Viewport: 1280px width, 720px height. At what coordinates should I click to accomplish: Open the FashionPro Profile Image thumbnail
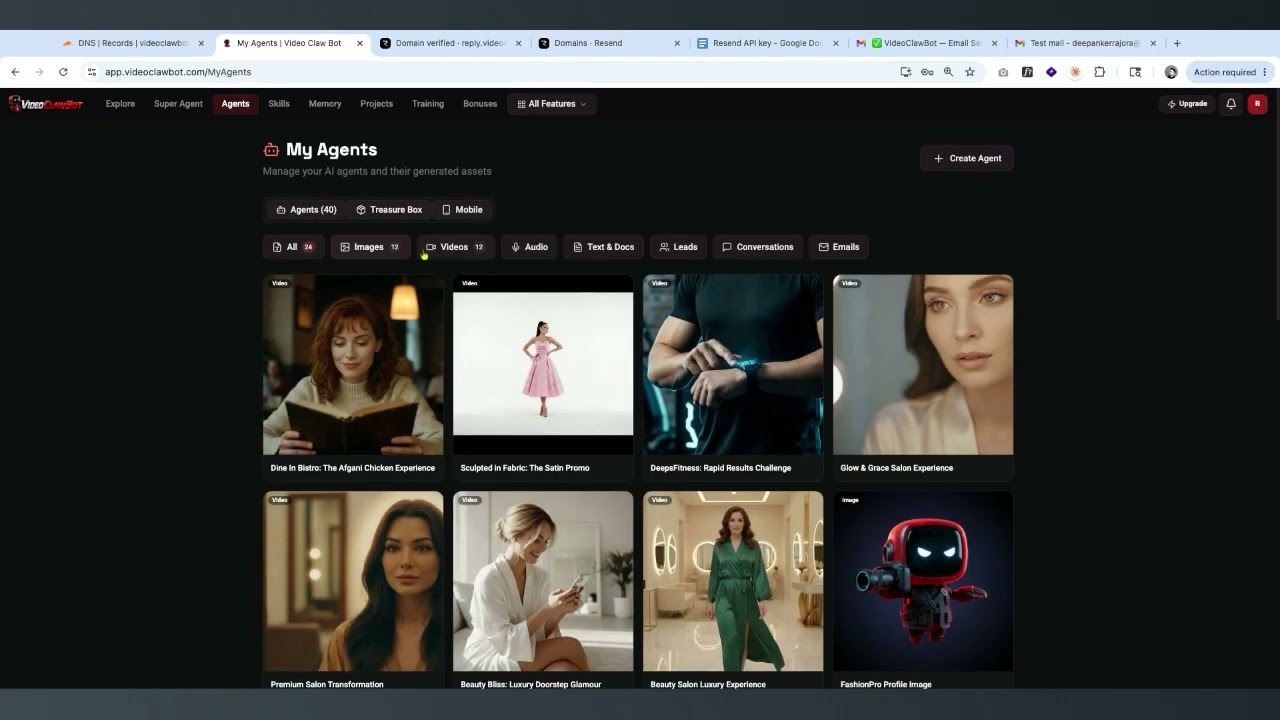[923, 581]
